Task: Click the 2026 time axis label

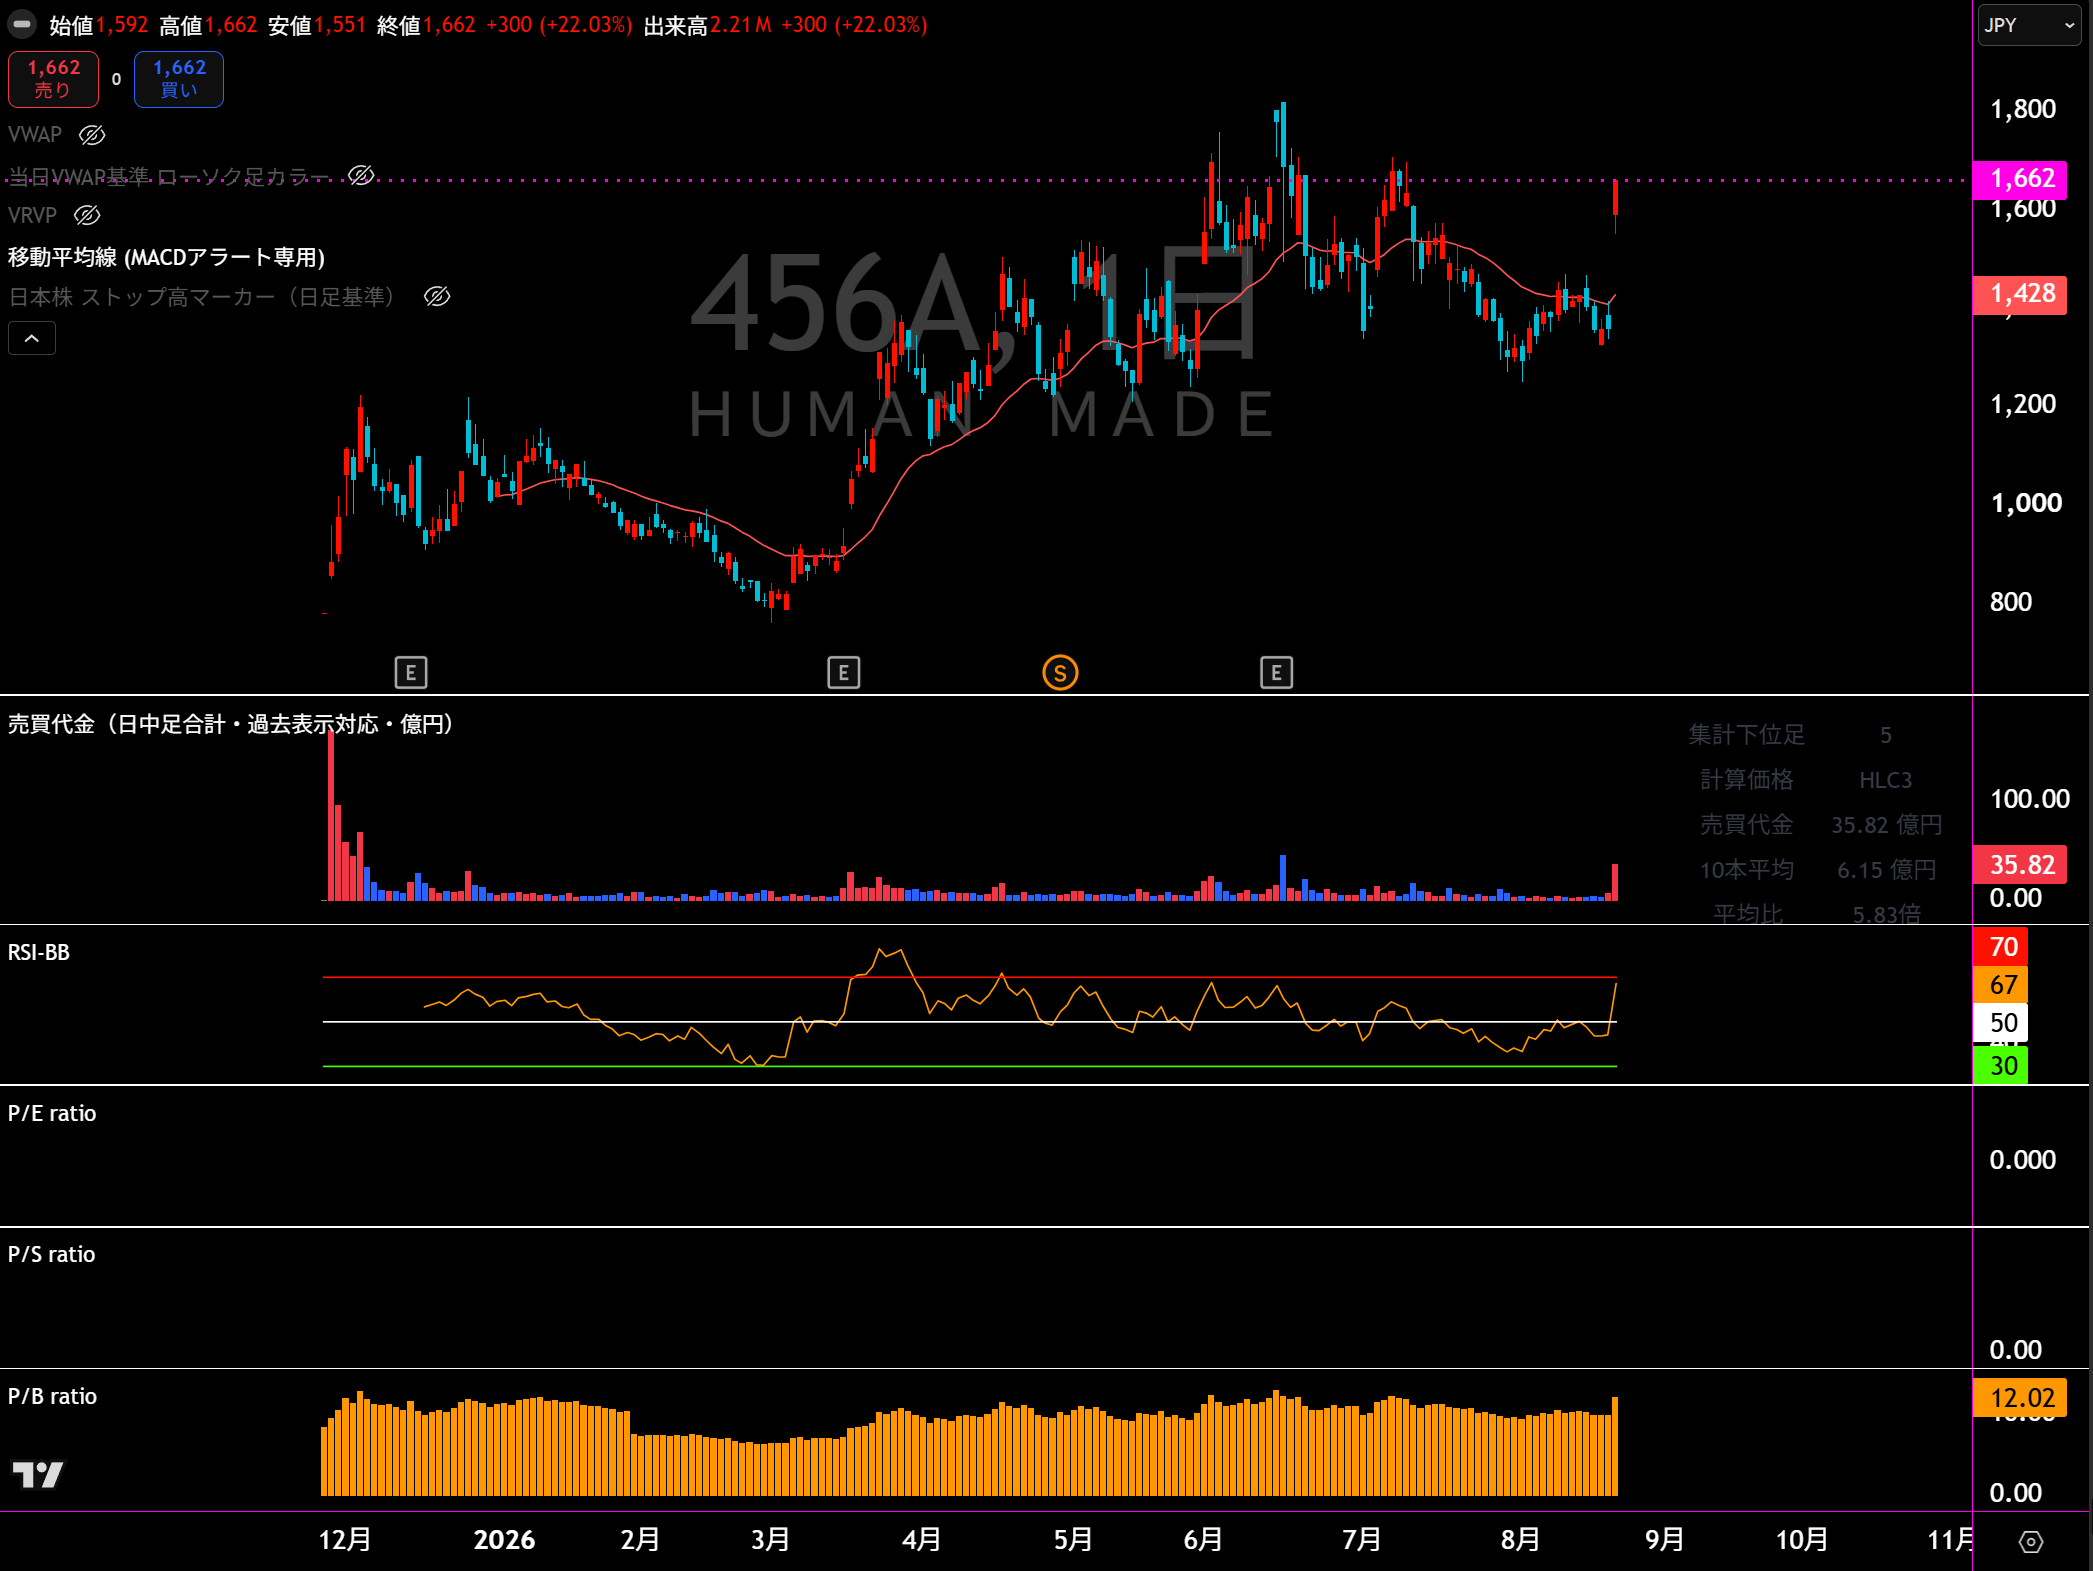Action: click(x=504, y=1540)
